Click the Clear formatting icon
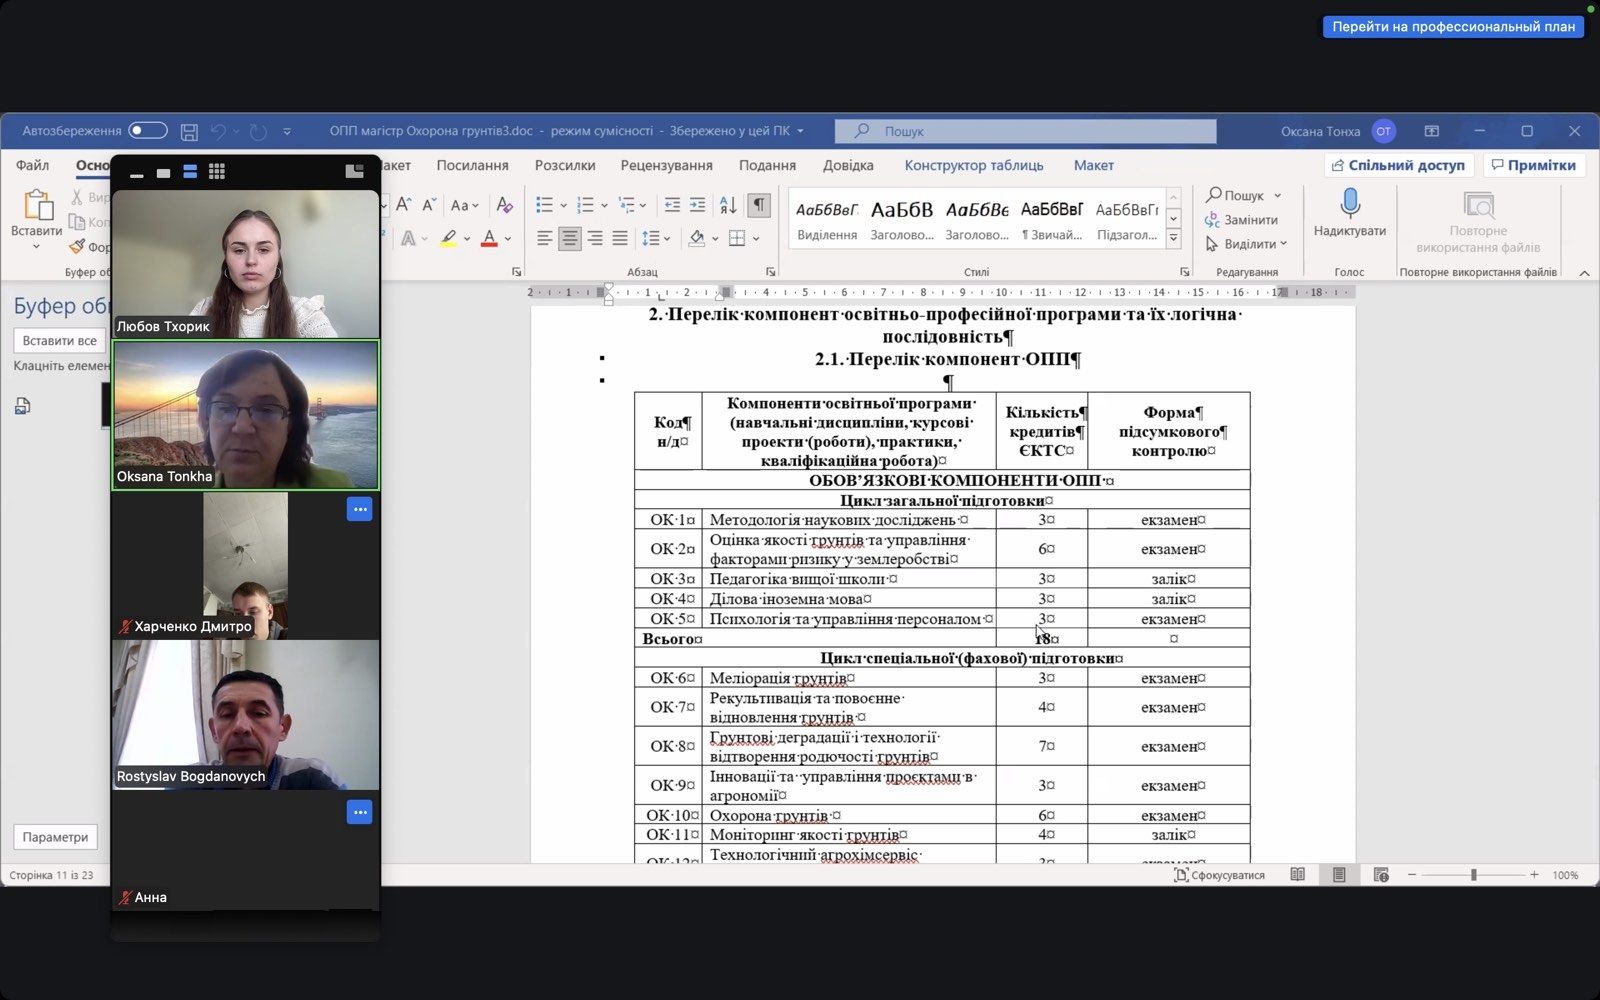 (x=505, y=205)
